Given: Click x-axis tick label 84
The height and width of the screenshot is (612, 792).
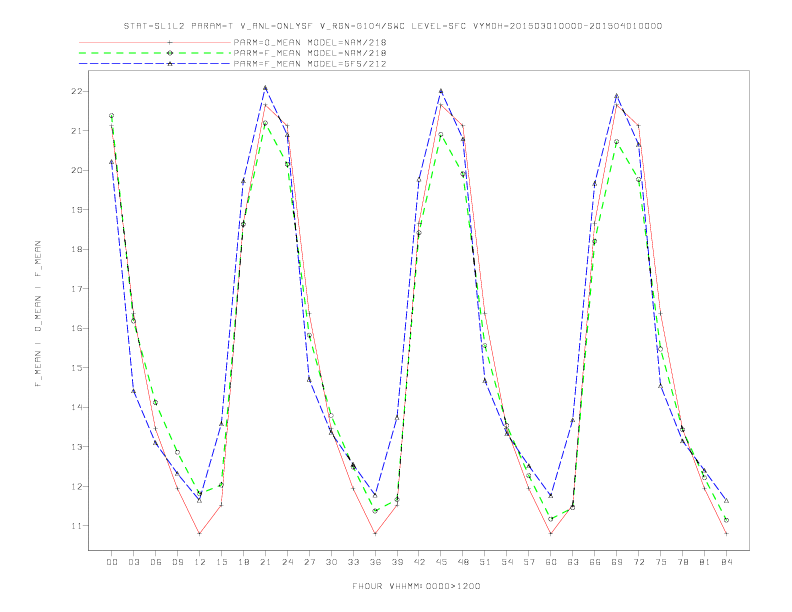Looking at the screenshot, I should click(x=727, y=562).
